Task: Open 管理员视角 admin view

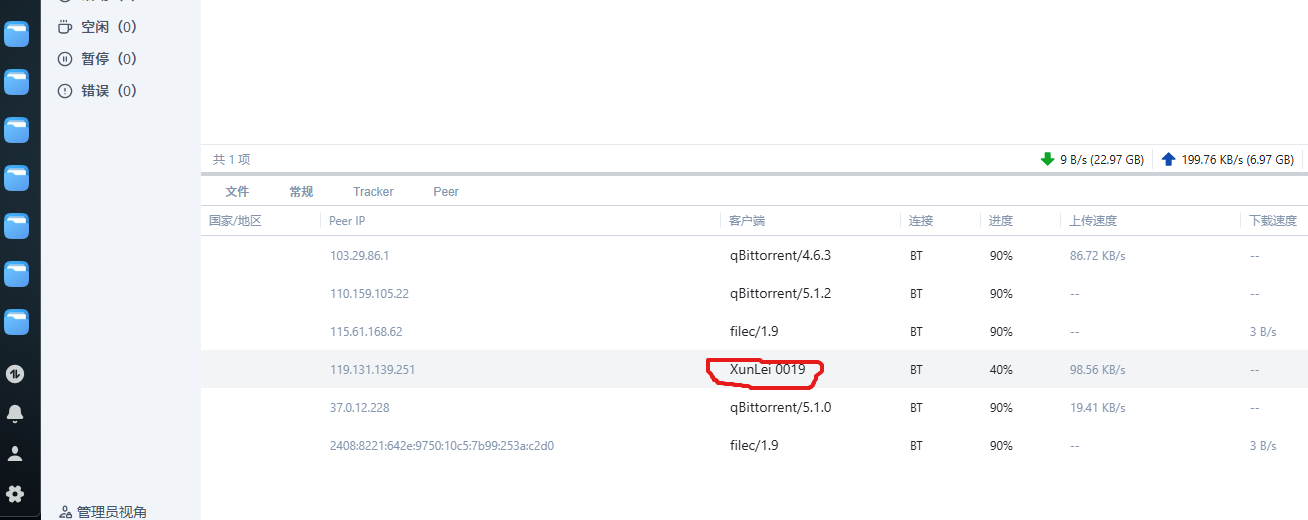Action: pos(103,512)
